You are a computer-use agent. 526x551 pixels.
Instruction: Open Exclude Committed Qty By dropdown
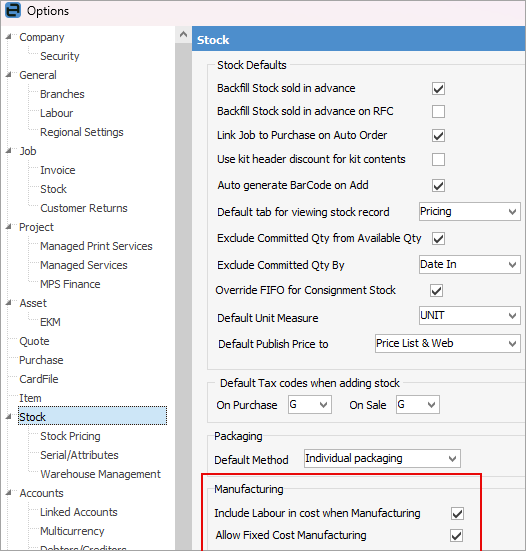coord(469,265)
